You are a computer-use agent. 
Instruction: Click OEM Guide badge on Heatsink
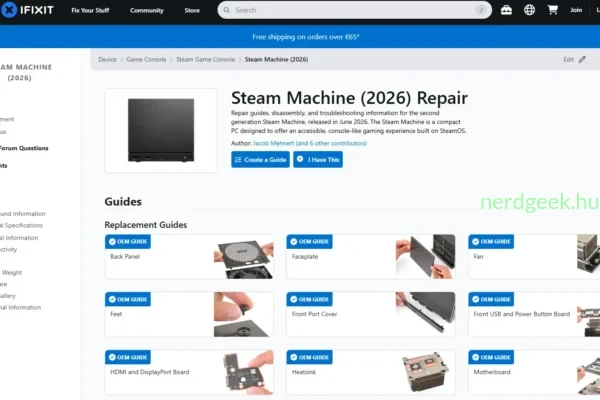click(x=310, y=357)
